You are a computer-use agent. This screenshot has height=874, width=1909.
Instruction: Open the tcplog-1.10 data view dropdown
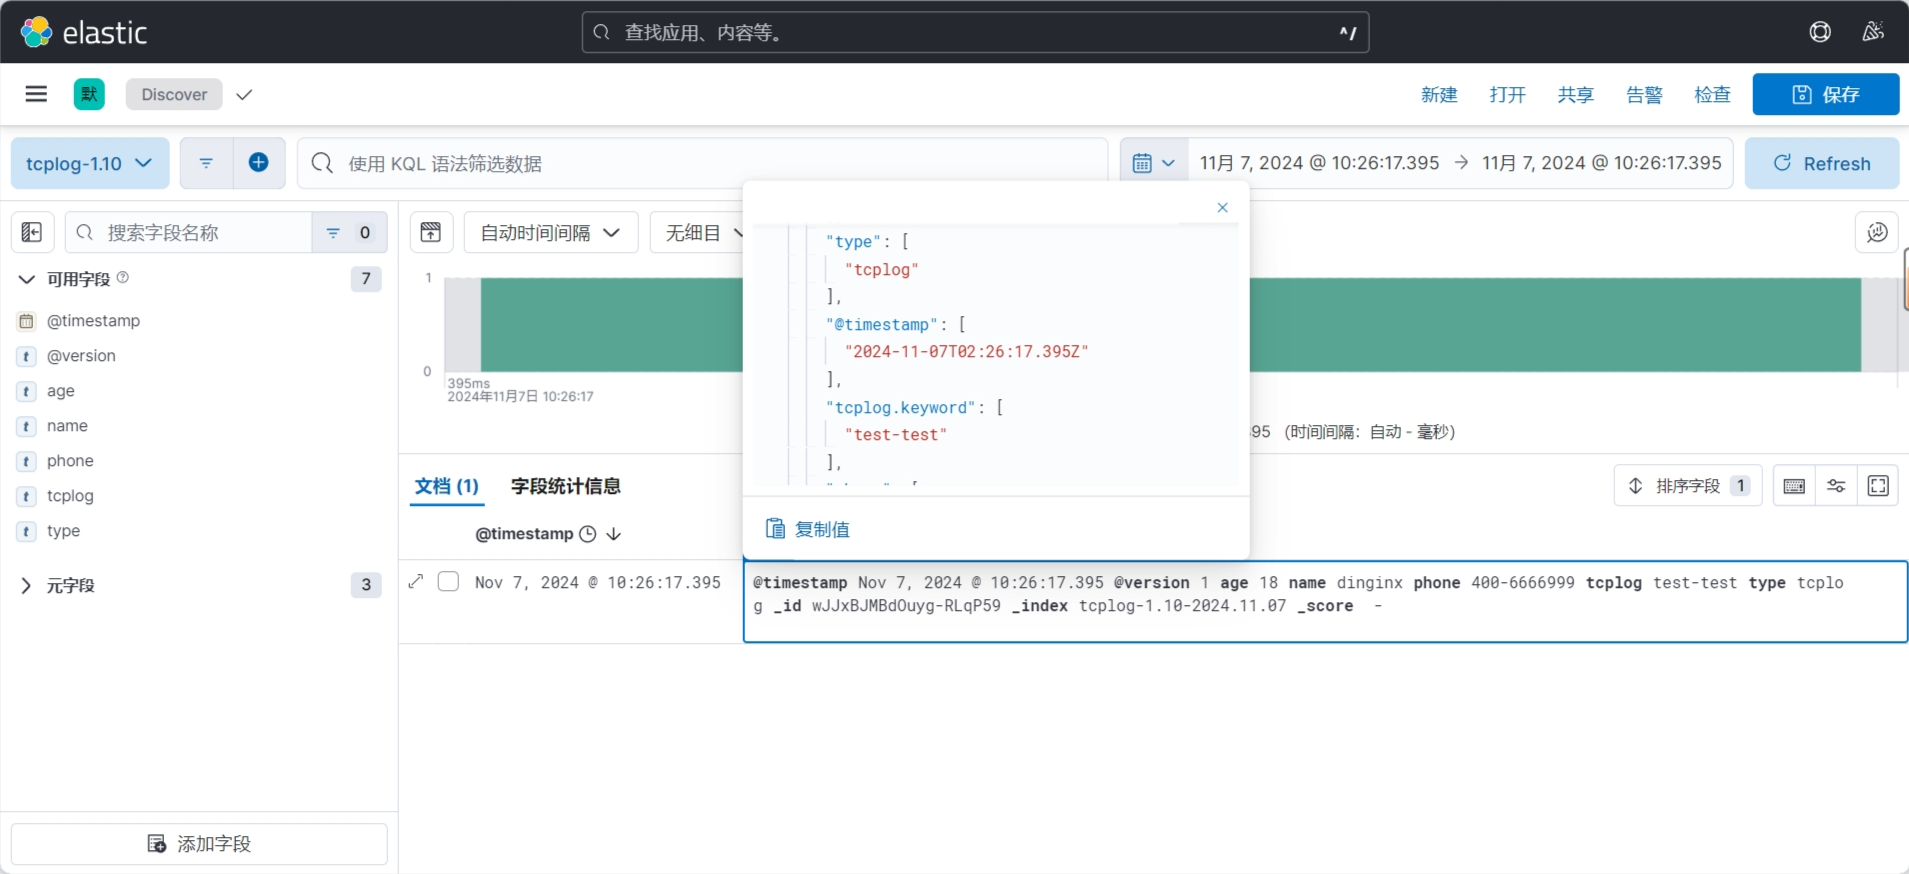coord(90,163)
